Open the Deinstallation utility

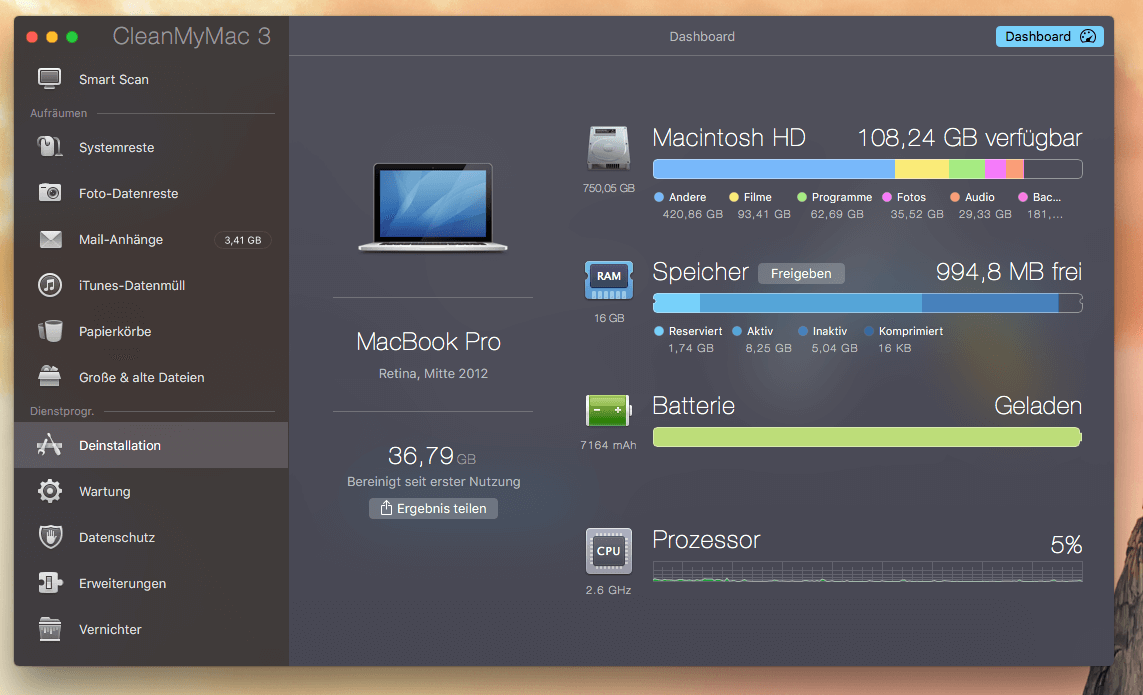151,445
